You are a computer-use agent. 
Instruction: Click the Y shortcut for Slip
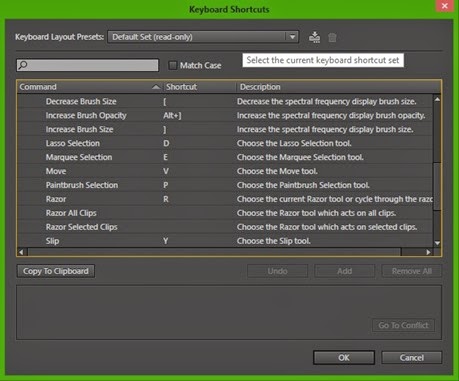(x=165, y=241)
